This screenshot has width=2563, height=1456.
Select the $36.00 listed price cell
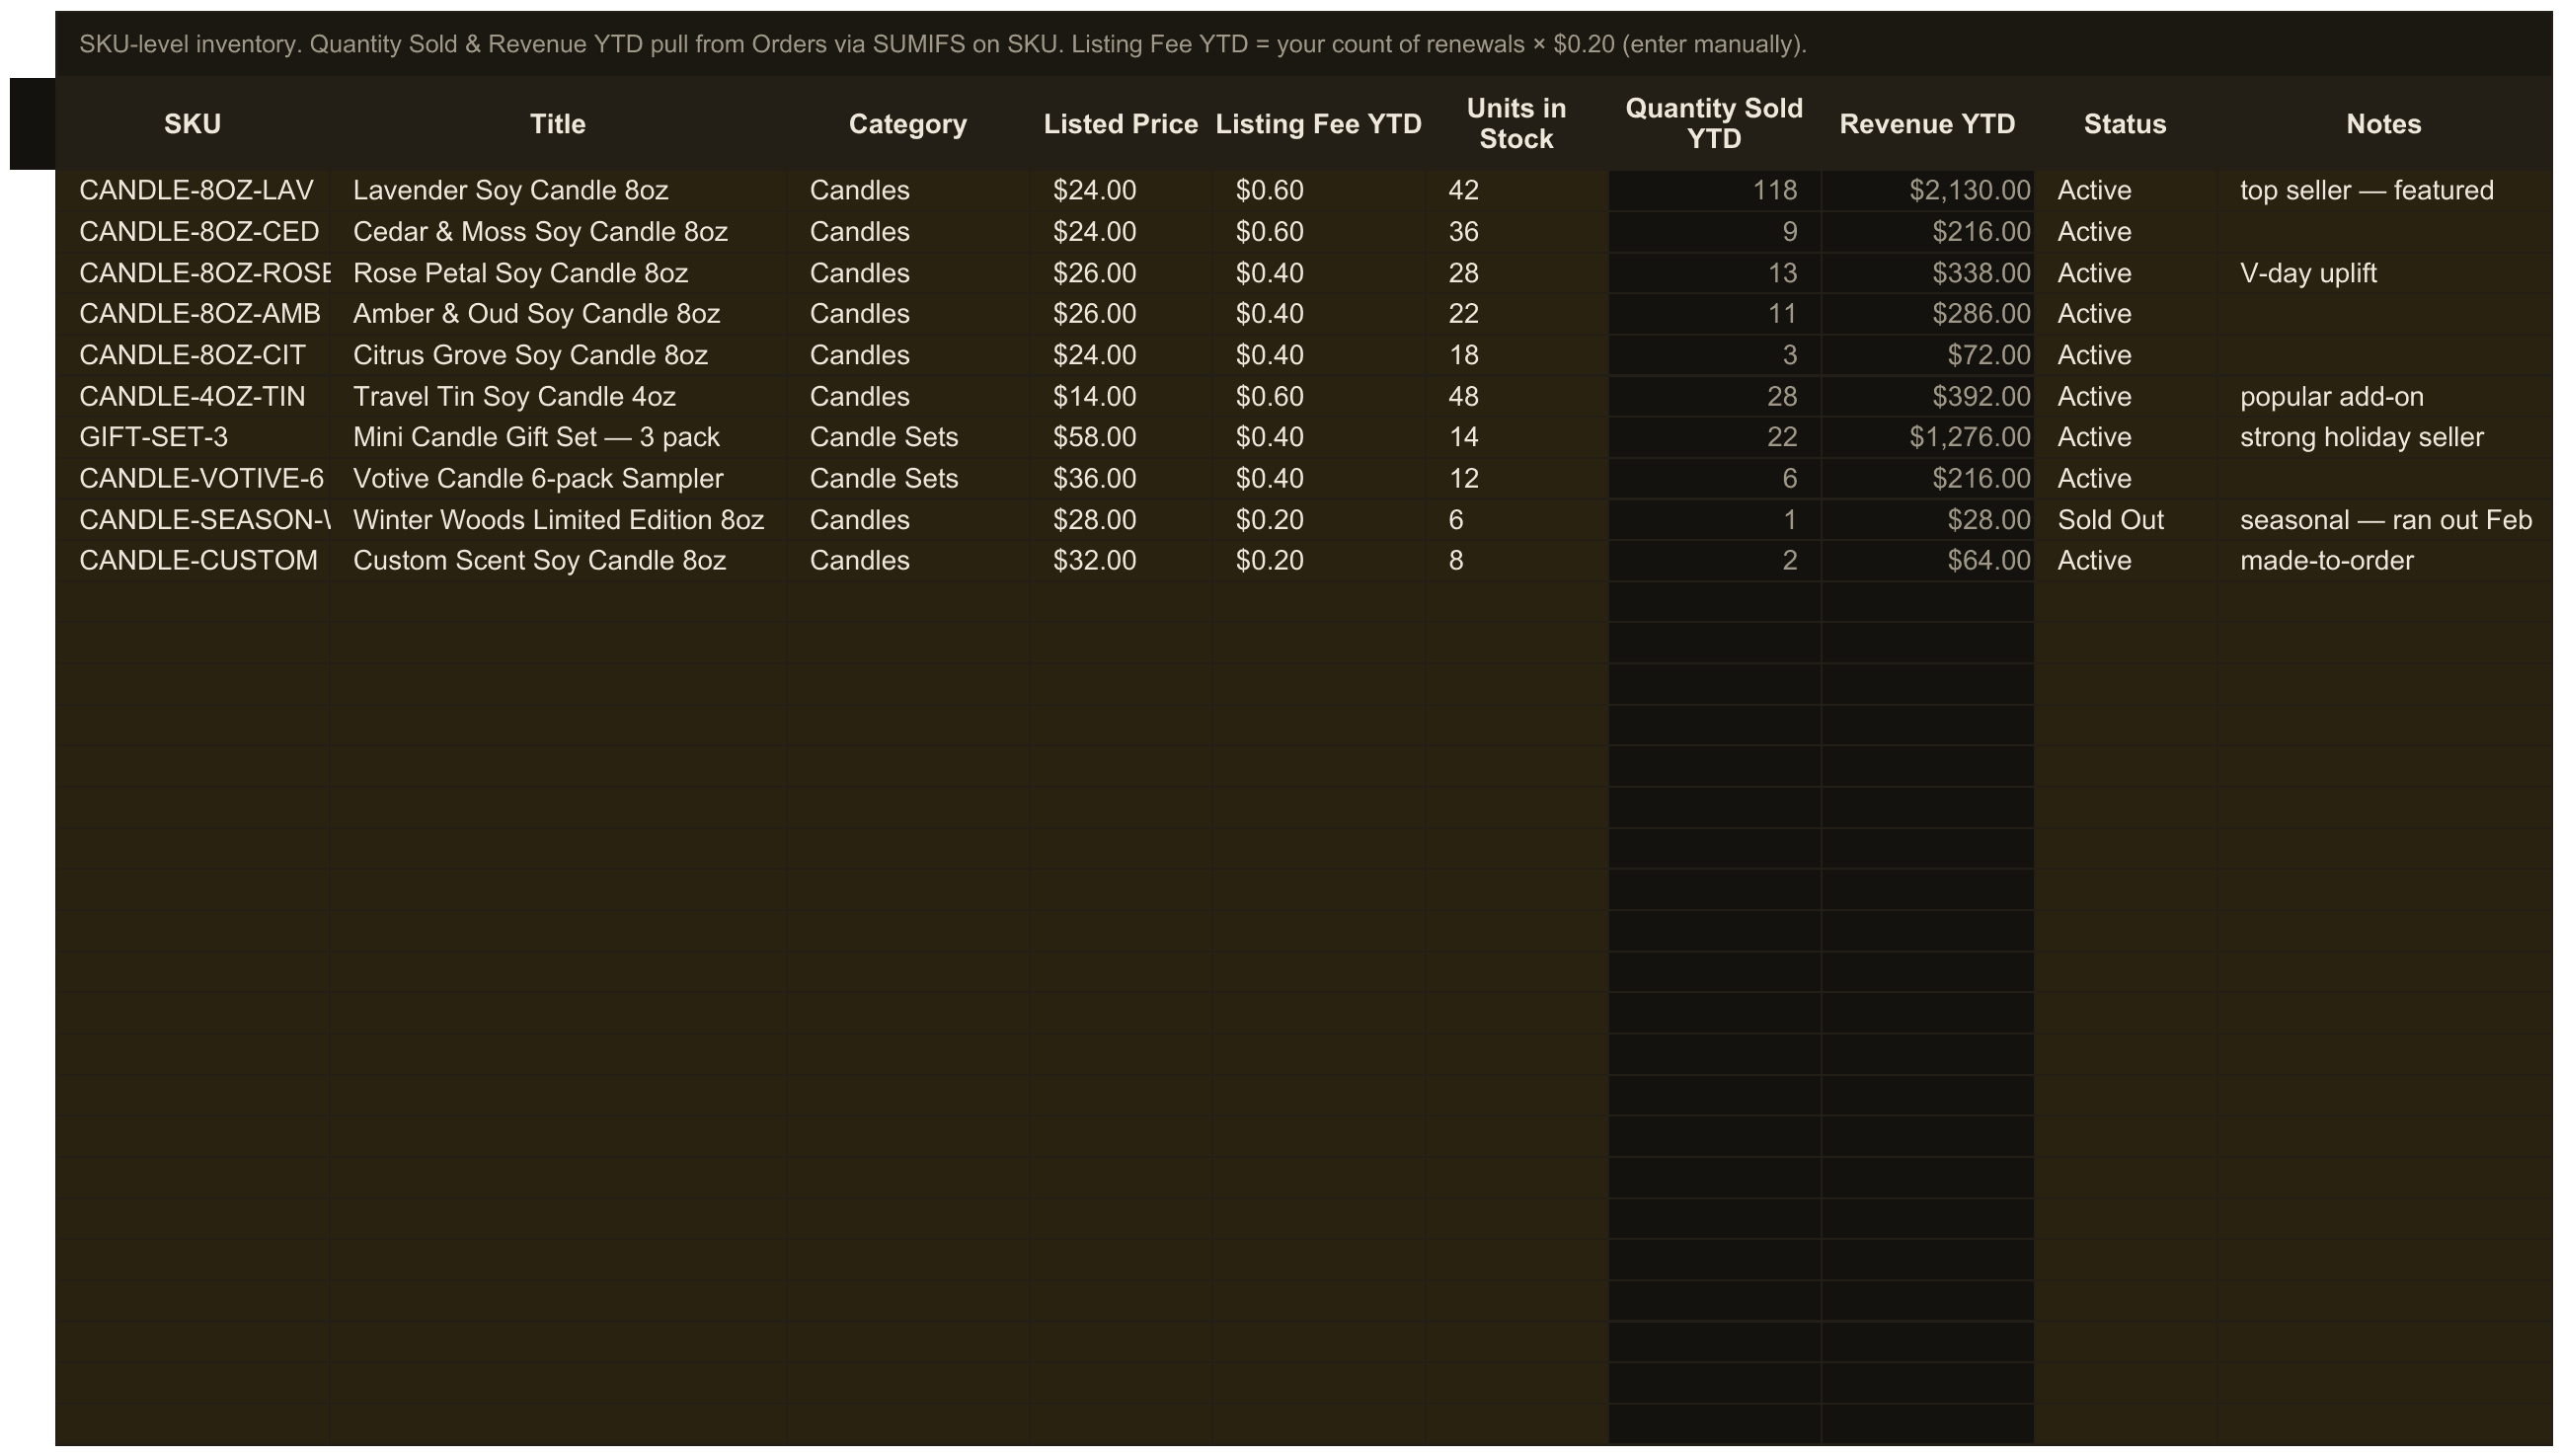[1120, 478]
